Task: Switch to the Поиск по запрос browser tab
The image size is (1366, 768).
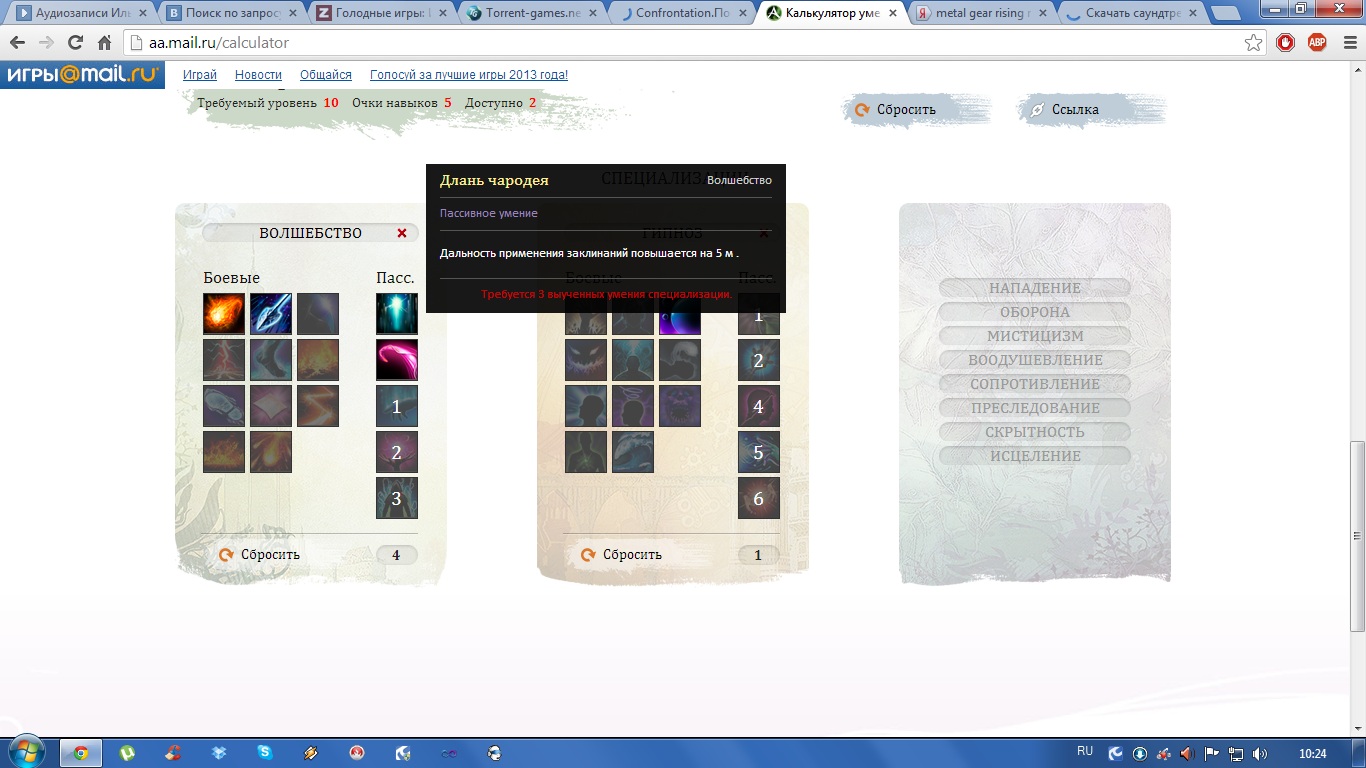Action: pyautogui.click(x=230, y=14)
